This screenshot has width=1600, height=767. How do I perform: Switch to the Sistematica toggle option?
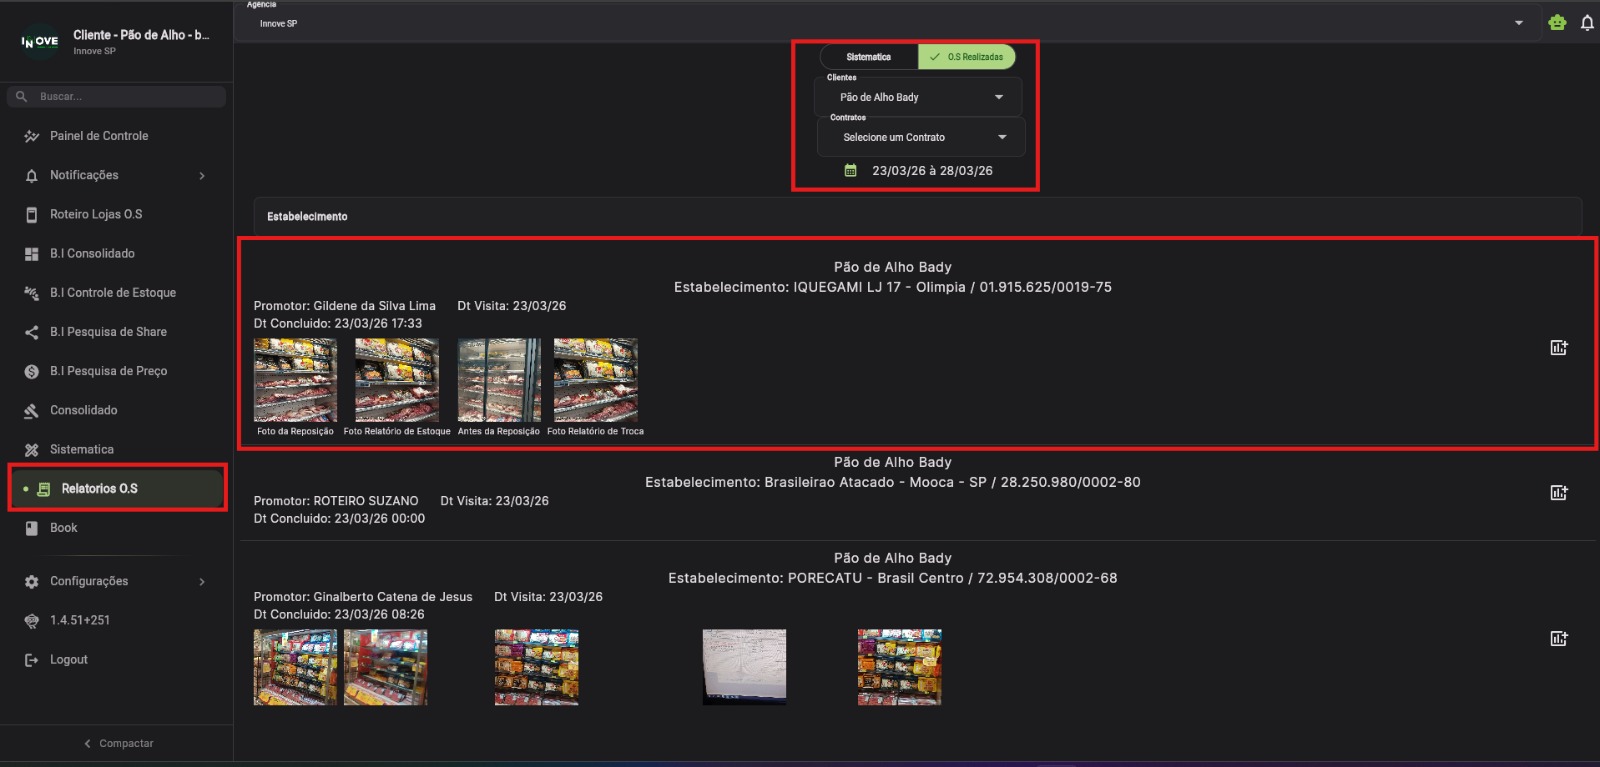[868, 57]
